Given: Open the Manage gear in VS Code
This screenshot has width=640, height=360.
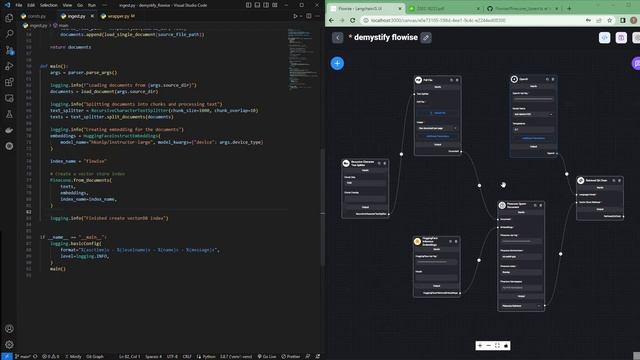Looking at the screenshot, I should pos(9,344).
